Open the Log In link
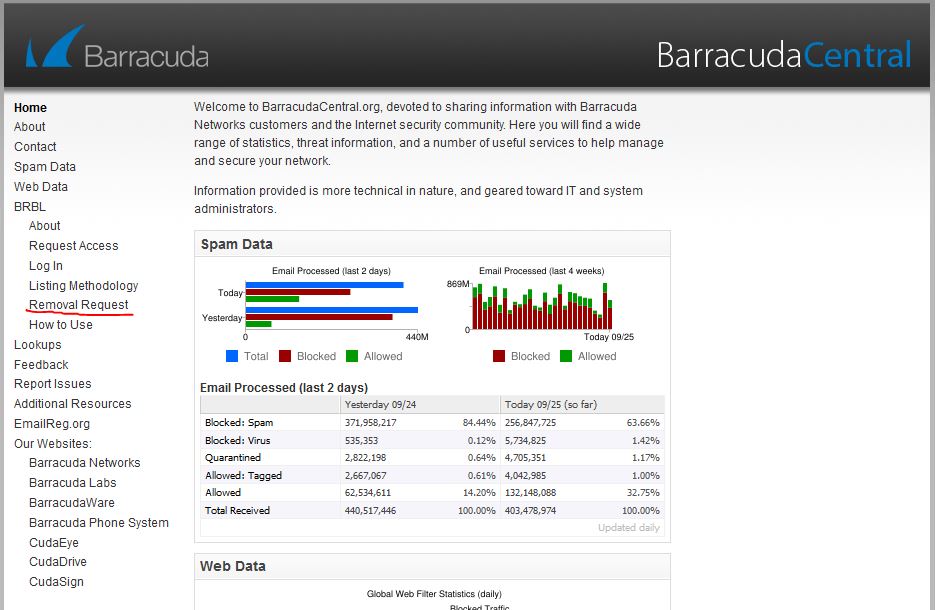The height and width of the screenshot is (610, 935). click(x=46, y=266)
